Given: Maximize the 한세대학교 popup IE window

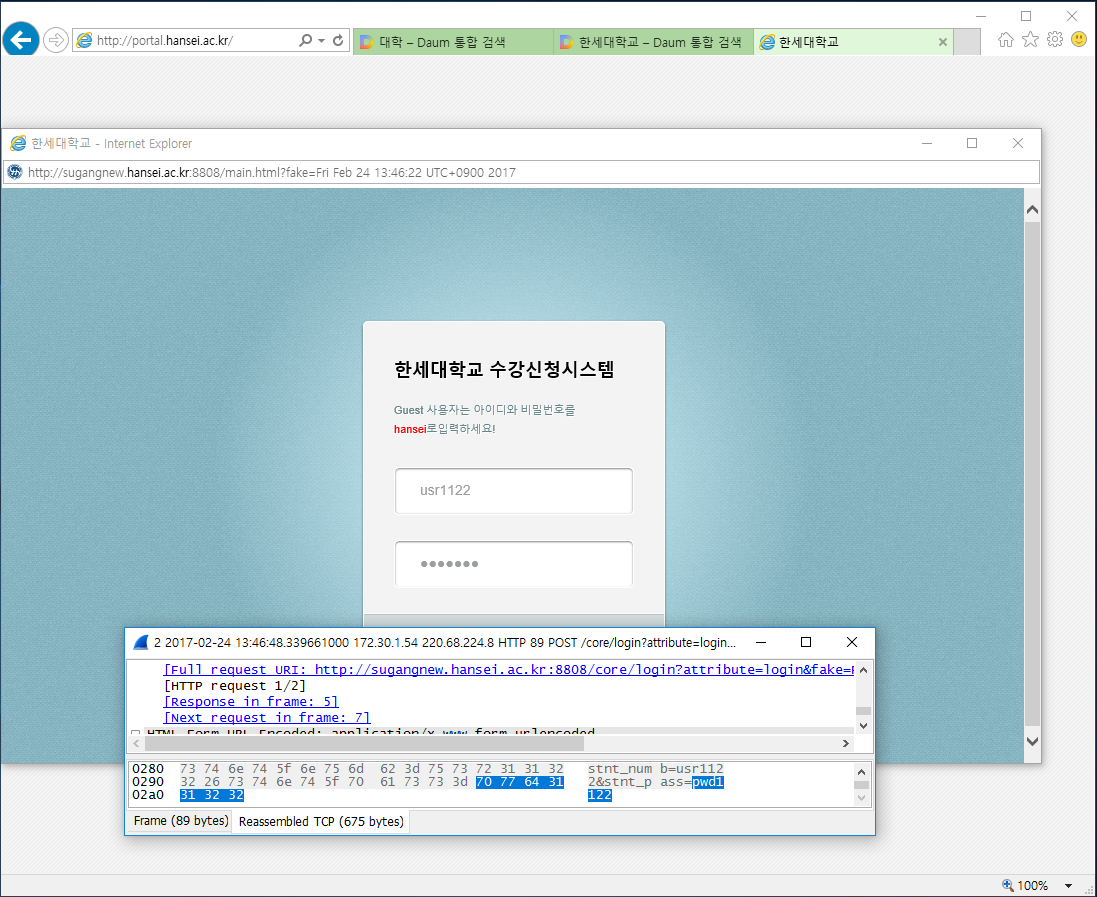Looking at the screenshot, I should click(972, 143).
